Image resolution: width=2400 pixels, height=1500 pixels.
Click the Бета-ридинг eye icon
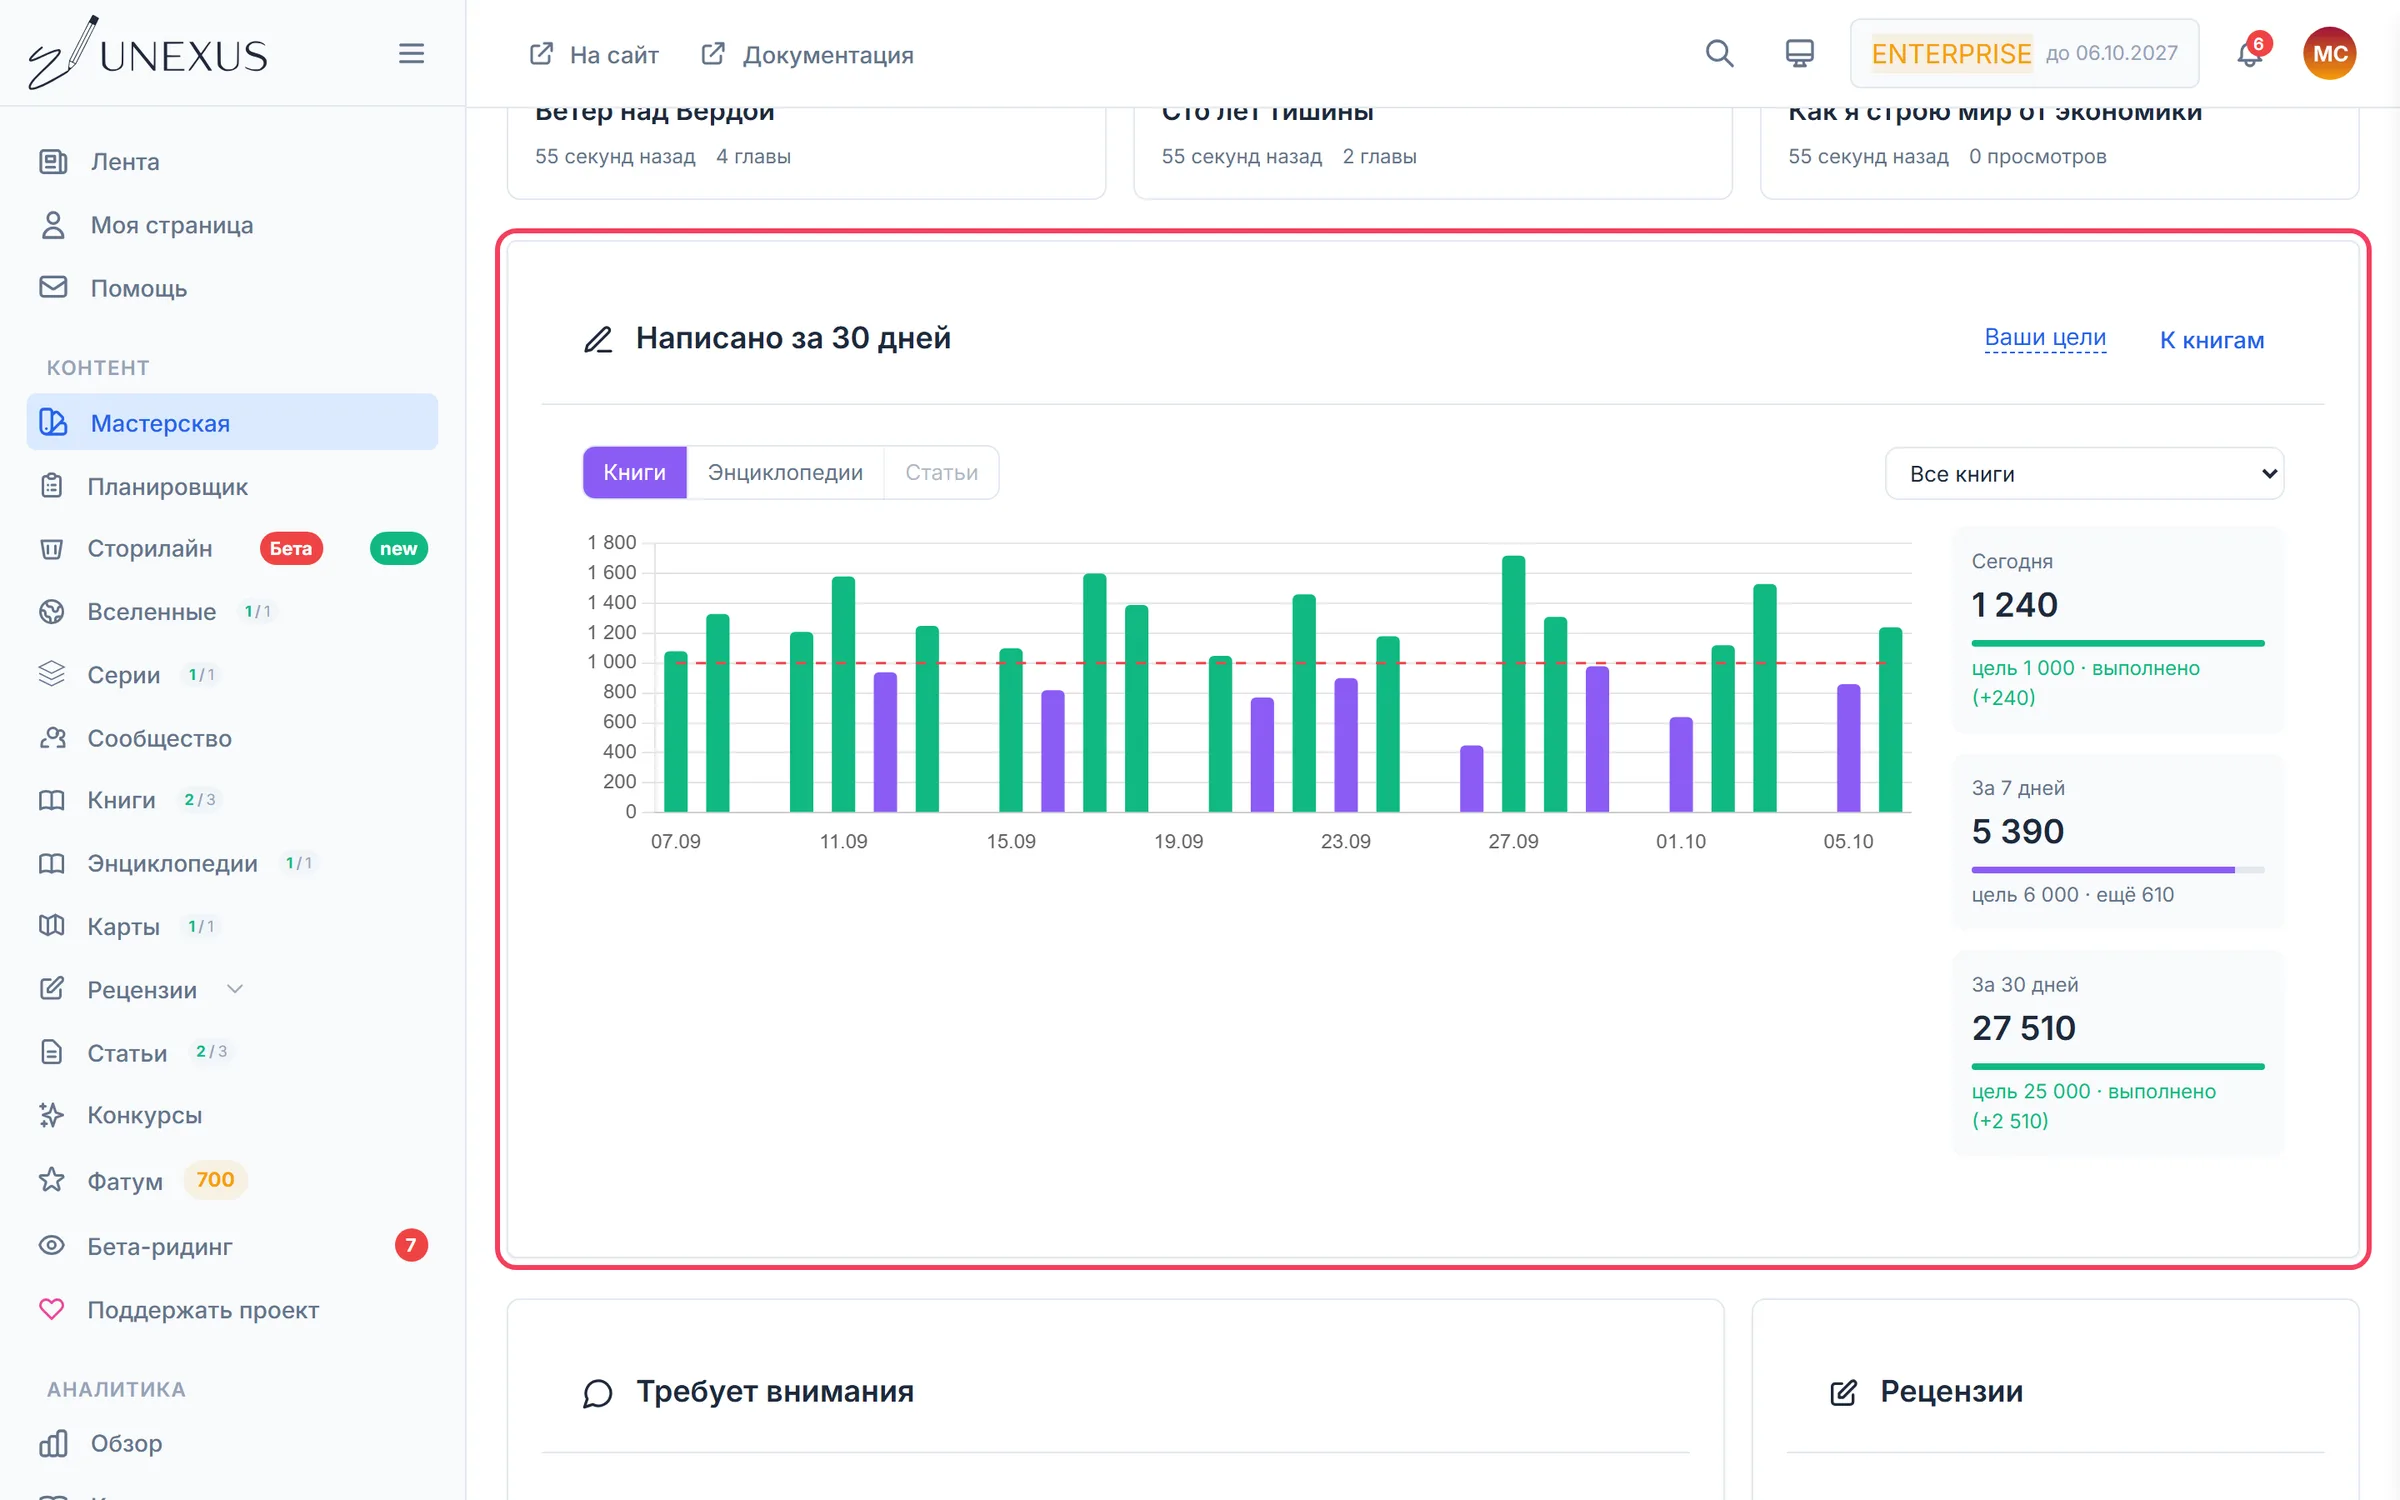click(x=52, y=1246)
